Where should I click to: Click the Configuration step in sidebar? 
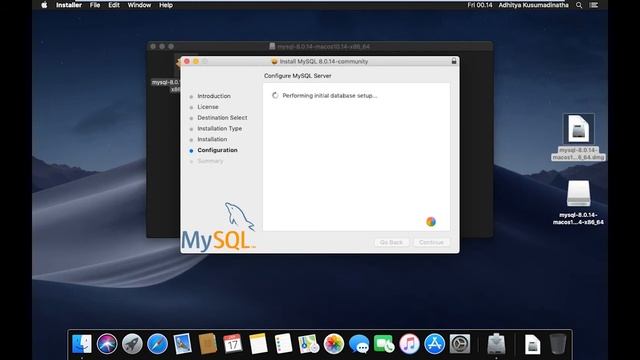coord(217,150)
